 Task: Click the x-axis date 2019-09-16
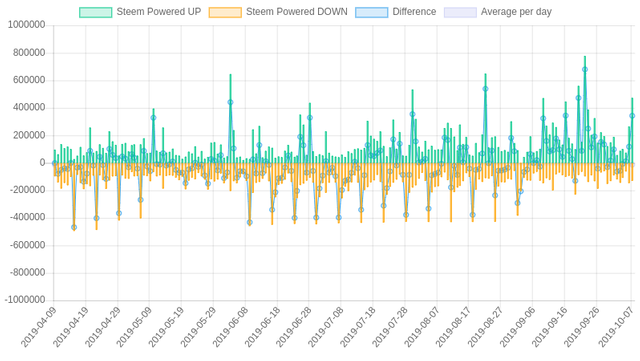[x=549, y=327]
